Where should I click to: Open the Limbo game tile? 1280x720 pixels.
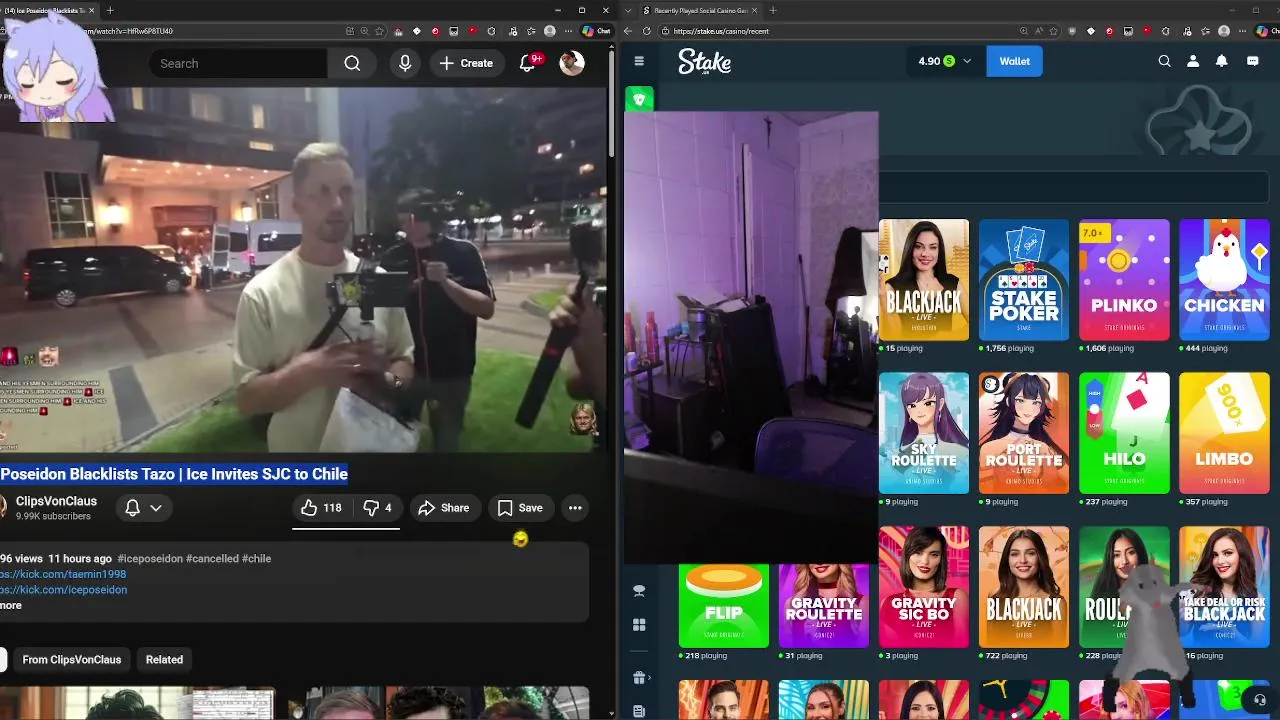1224,433
